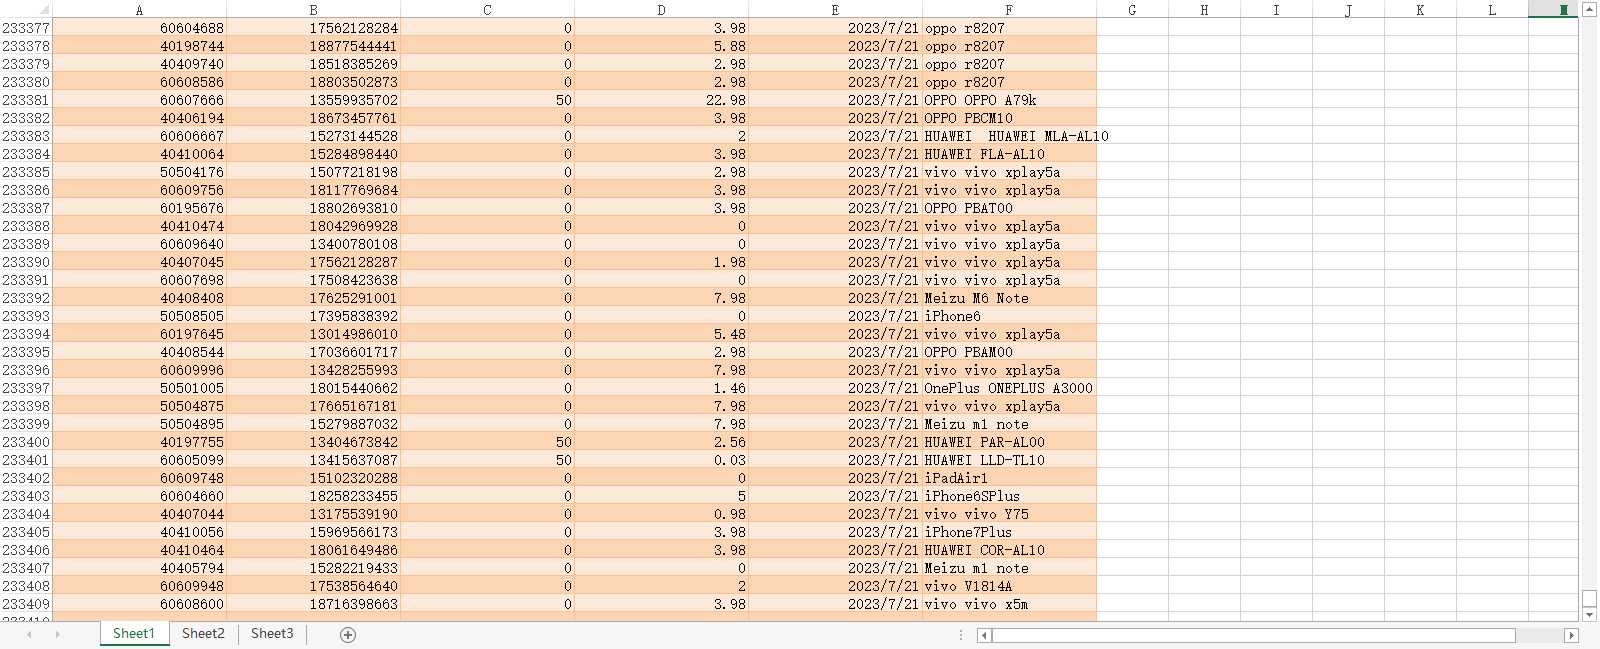Select row header 233392
Viewport: 1600px width, 649px height.
pos(26,298)
